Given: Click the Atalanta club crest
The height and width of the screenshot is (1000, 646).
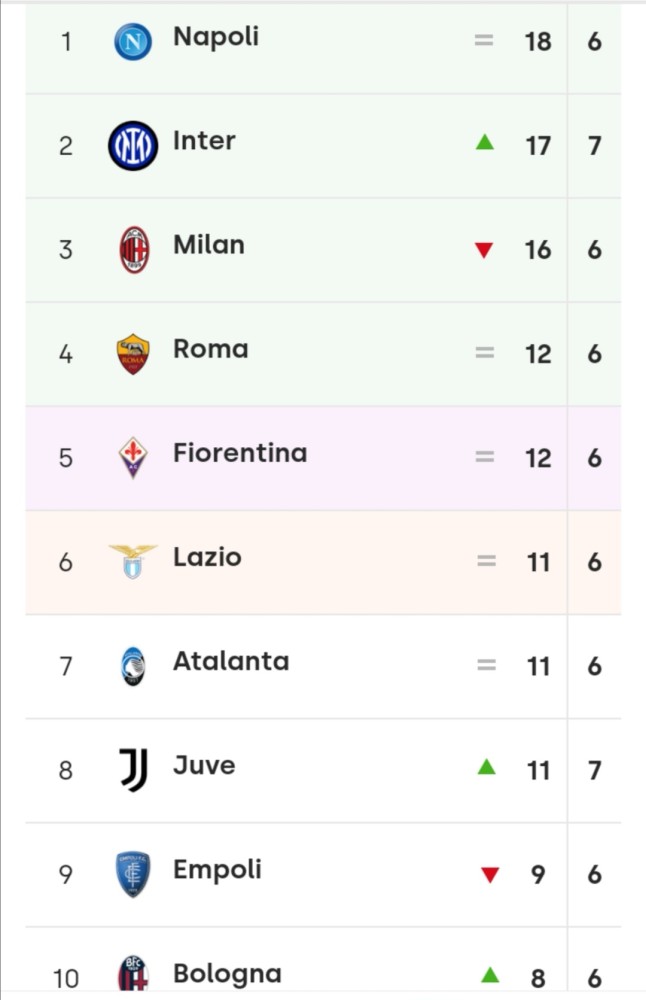Looking at the screenshot, I should coord(133,666).
